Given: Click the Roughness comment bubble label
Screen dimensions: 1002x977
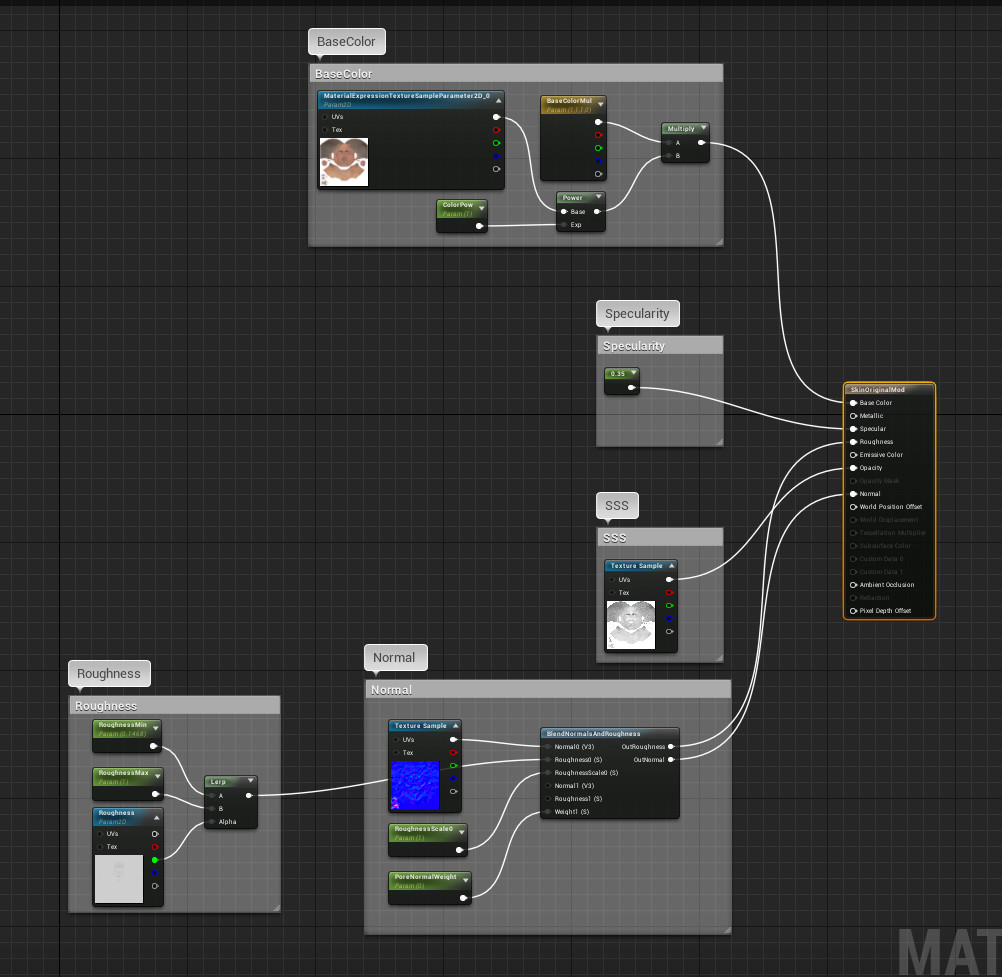Looking at the screenshot, I should (109, 673).
